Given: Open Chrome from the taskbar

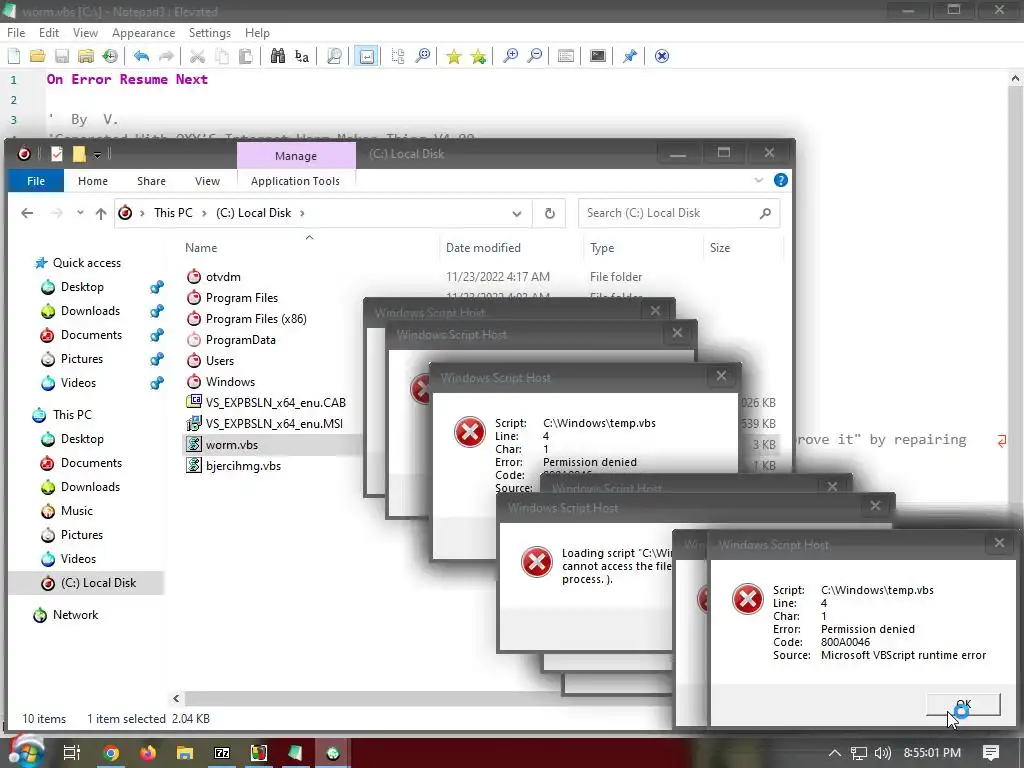Looking at the screenshot, I should (111, 753).
